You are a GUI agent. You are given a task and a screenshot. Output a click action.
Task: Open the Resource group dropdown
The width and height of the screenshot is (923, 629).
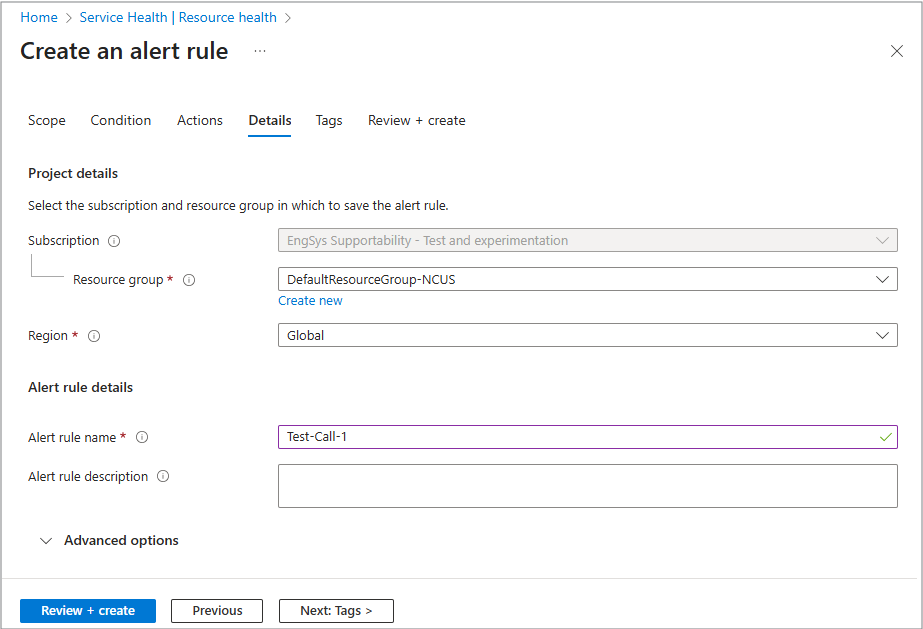point(587,280)
